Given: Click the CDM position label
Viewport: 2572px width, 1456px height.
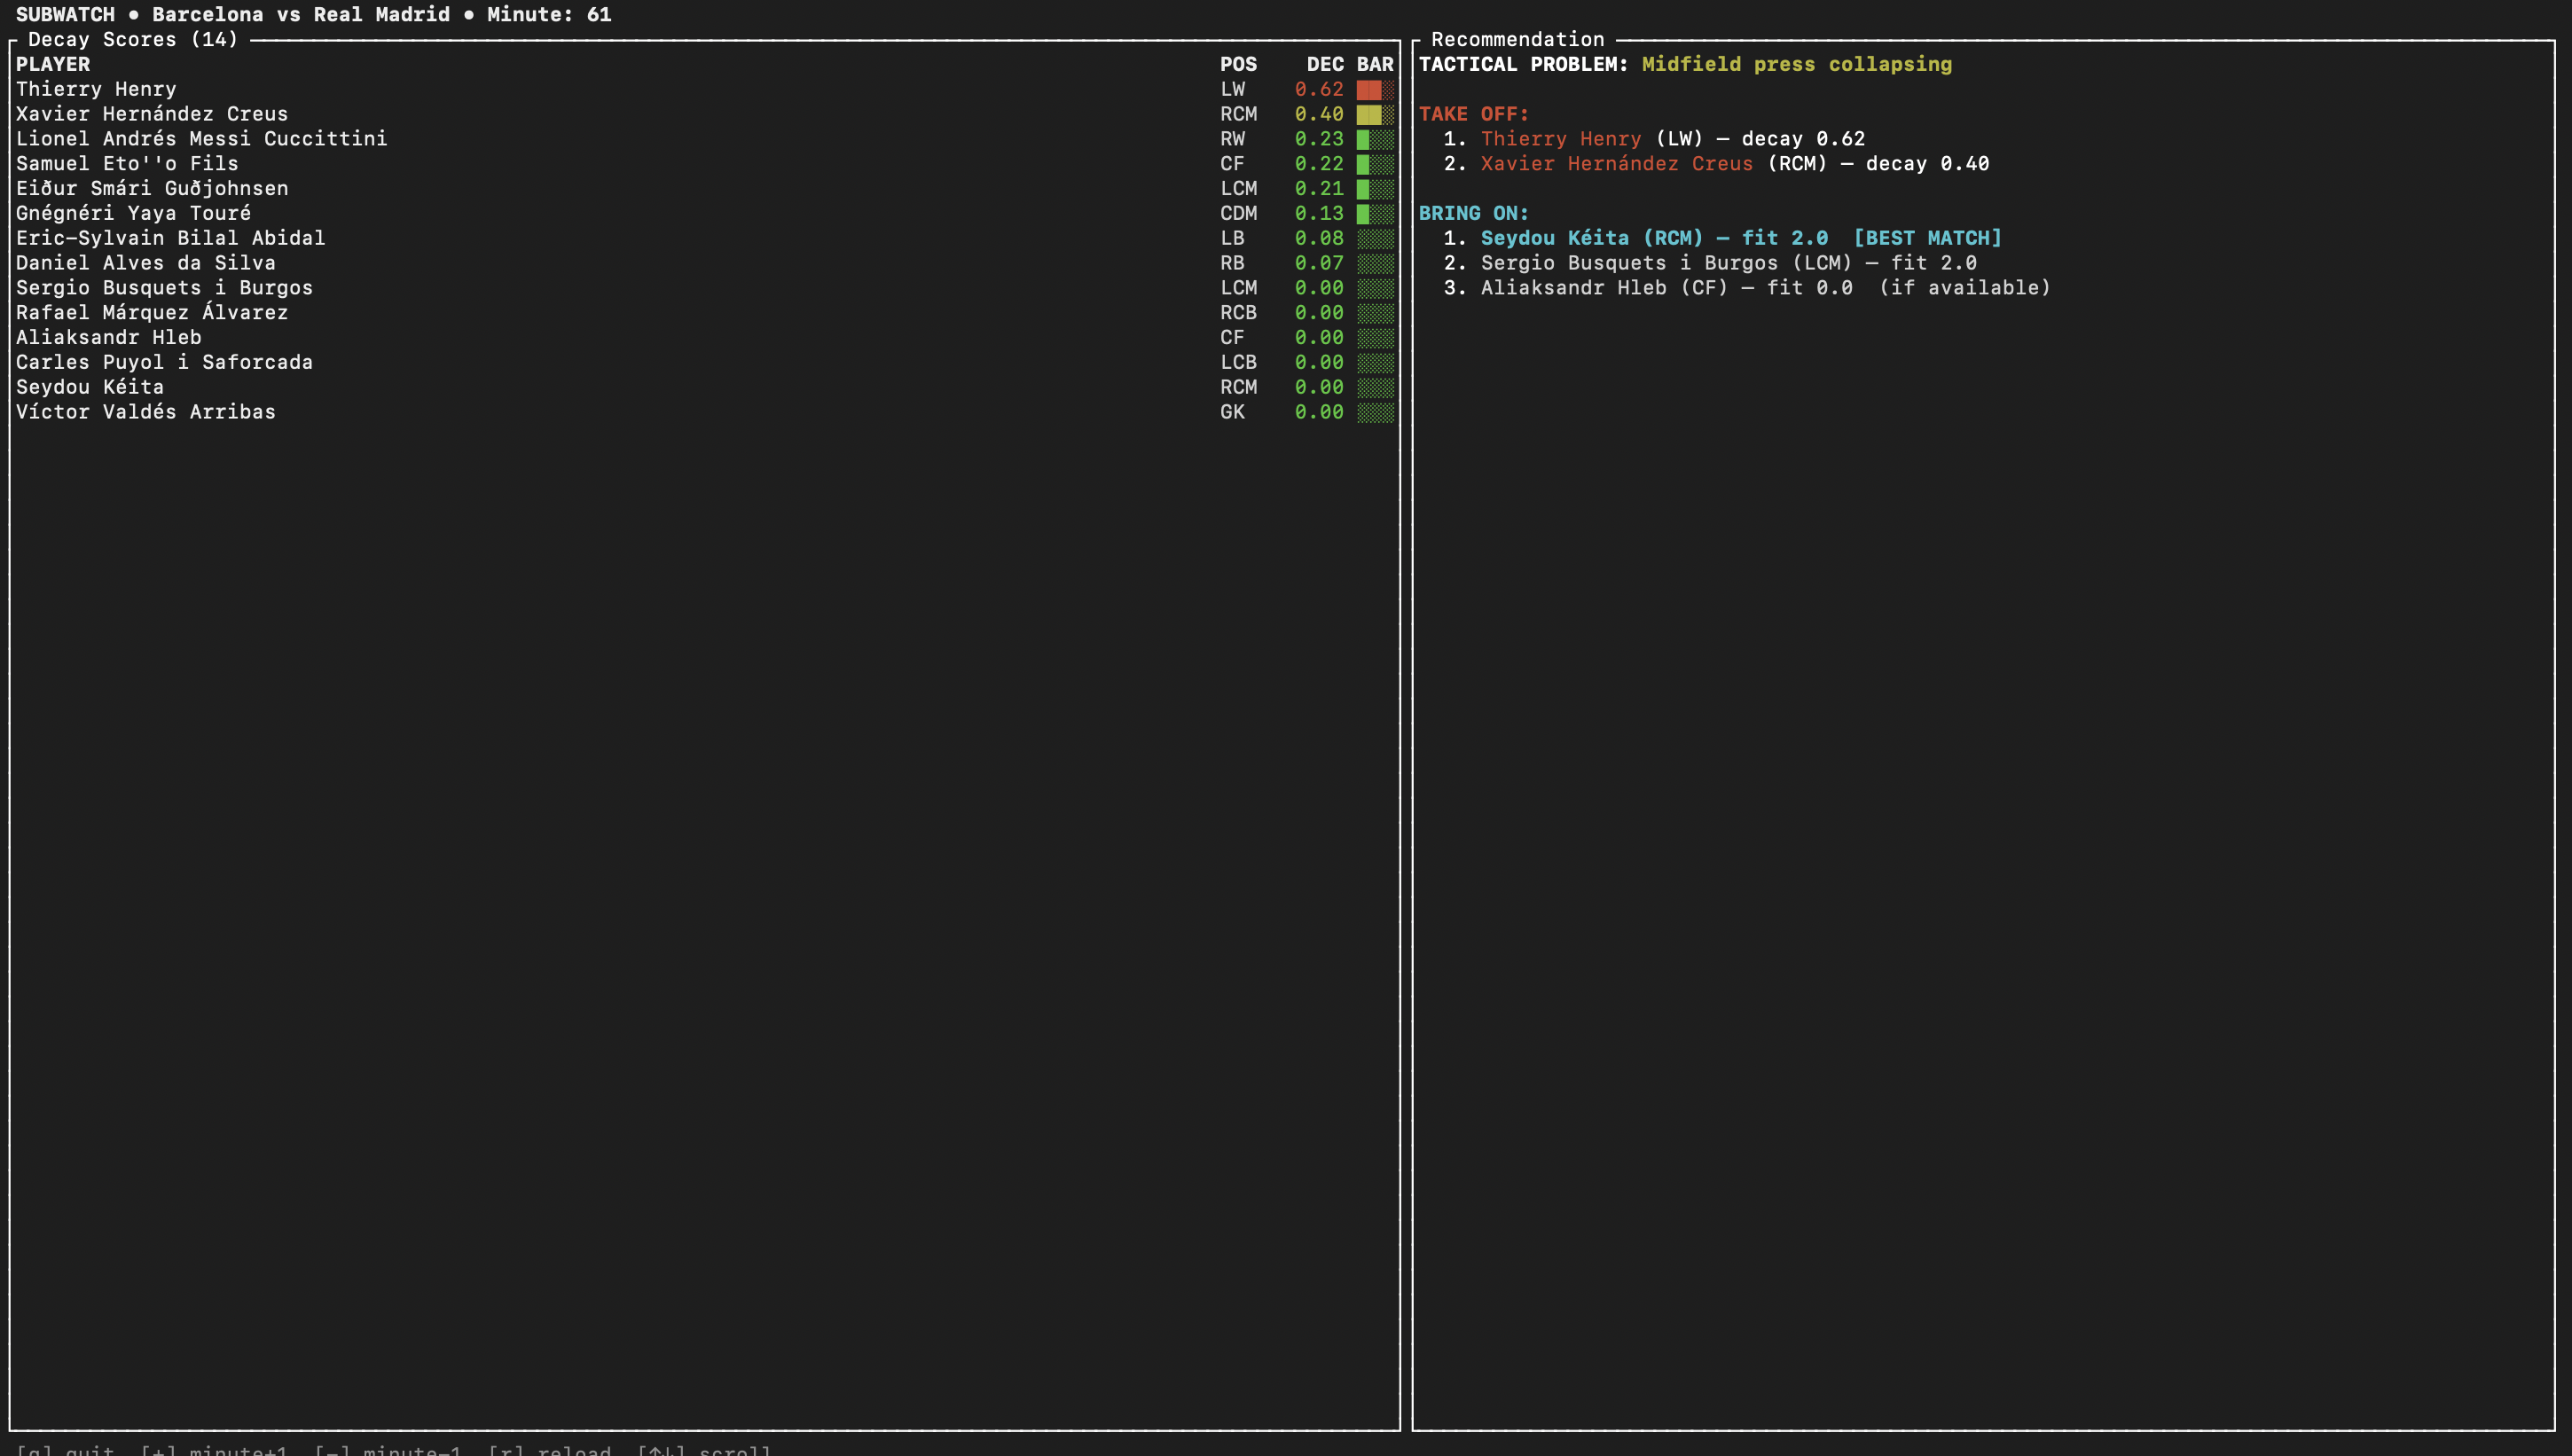Looking at the screenshot, I should coord(1238,213).
